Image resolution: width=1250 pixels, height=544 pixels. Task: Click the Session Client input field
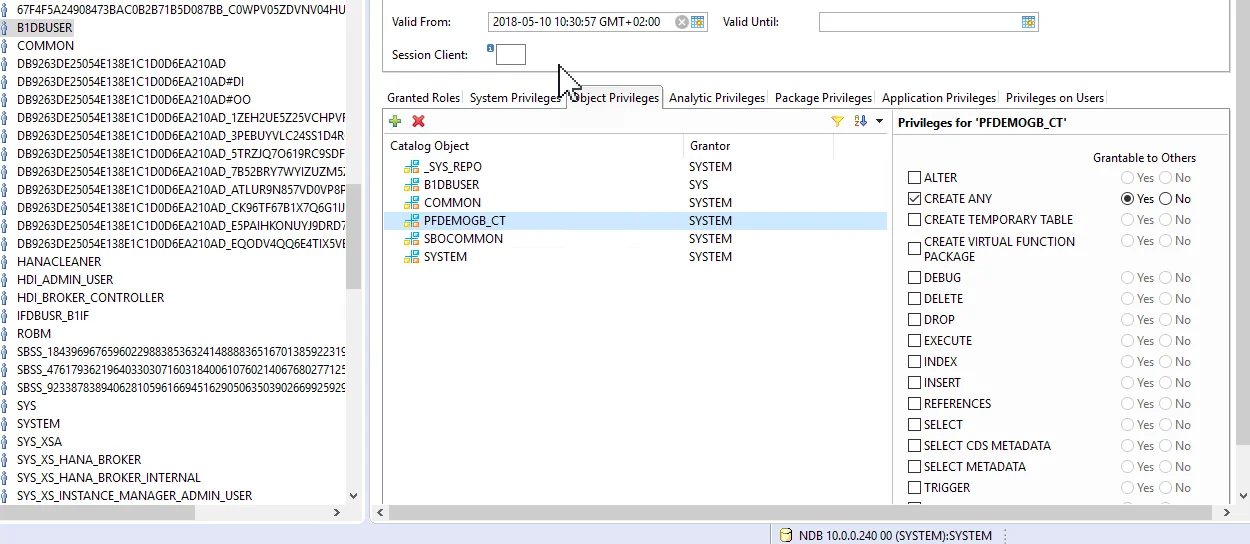[x=511, y=55]
